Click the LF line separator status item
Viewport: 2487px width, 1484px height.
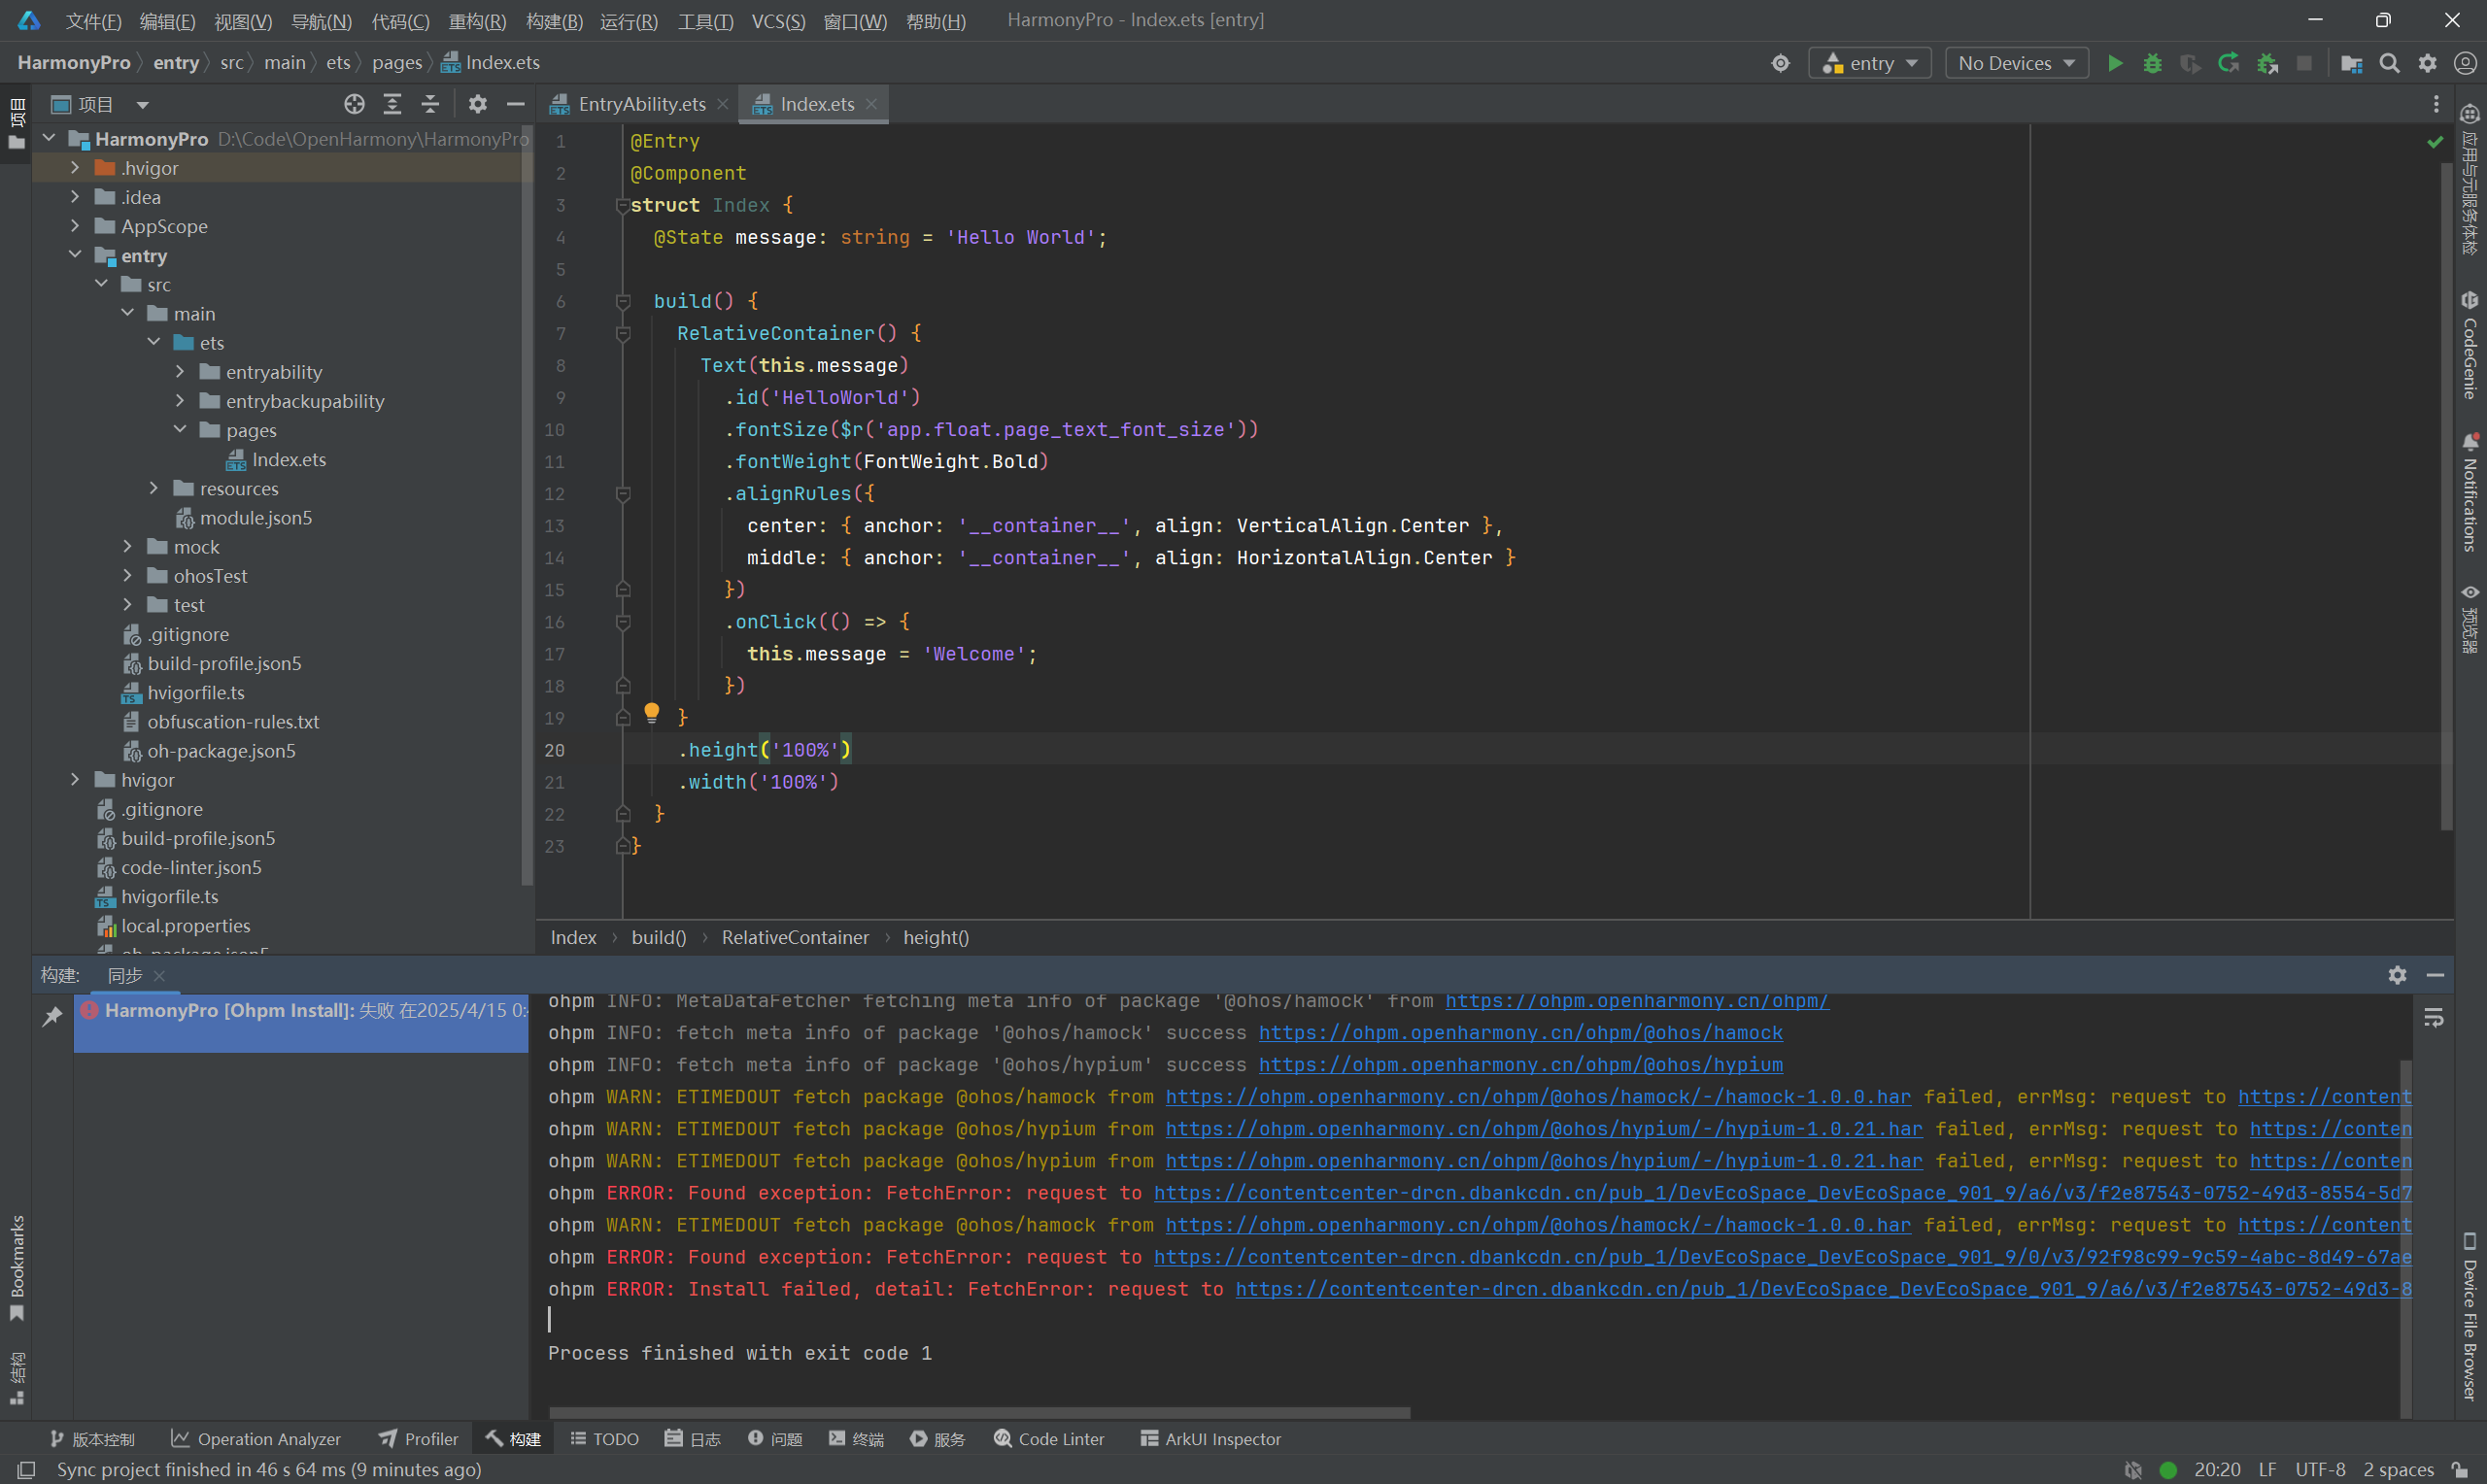pyautogui.click(x=2267, y=1470)
